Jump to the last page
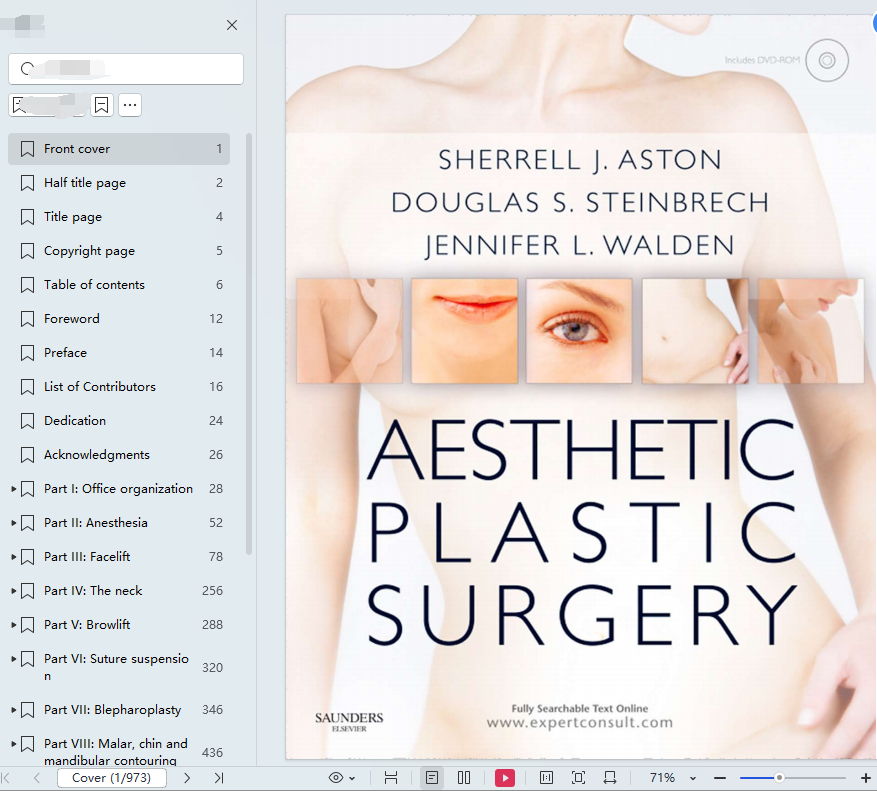This screenshot has height=791, width=877. pos(219,778)
